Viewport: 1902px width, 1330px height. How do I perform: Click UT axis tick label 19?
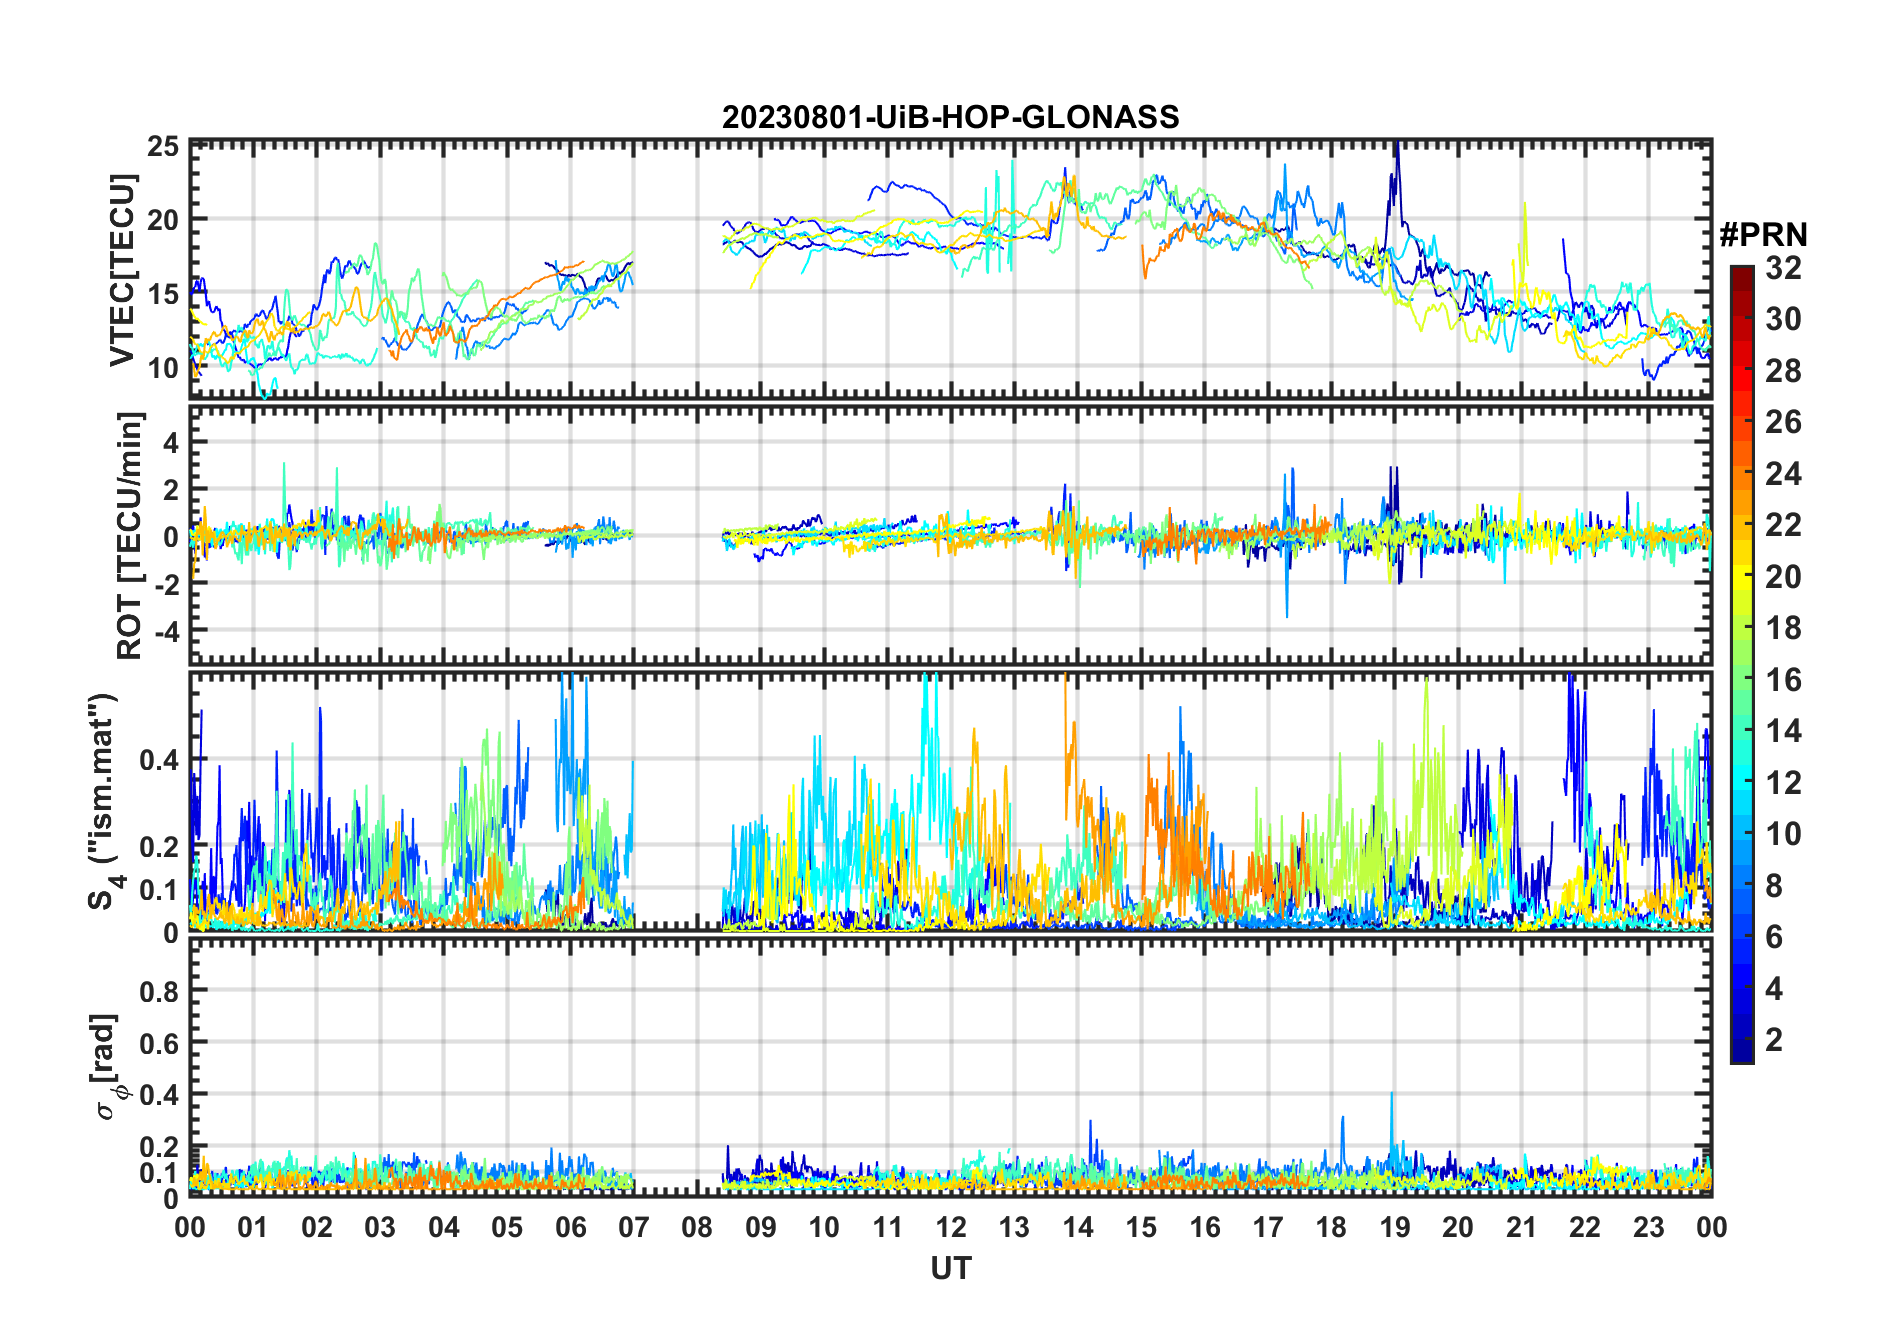pos(1395,1228)
